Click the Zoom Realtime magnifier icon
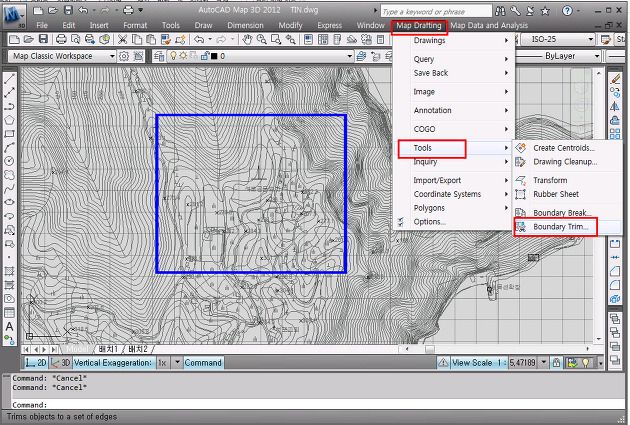This screenshot has width=630, height=425. (x=261, y=39)
